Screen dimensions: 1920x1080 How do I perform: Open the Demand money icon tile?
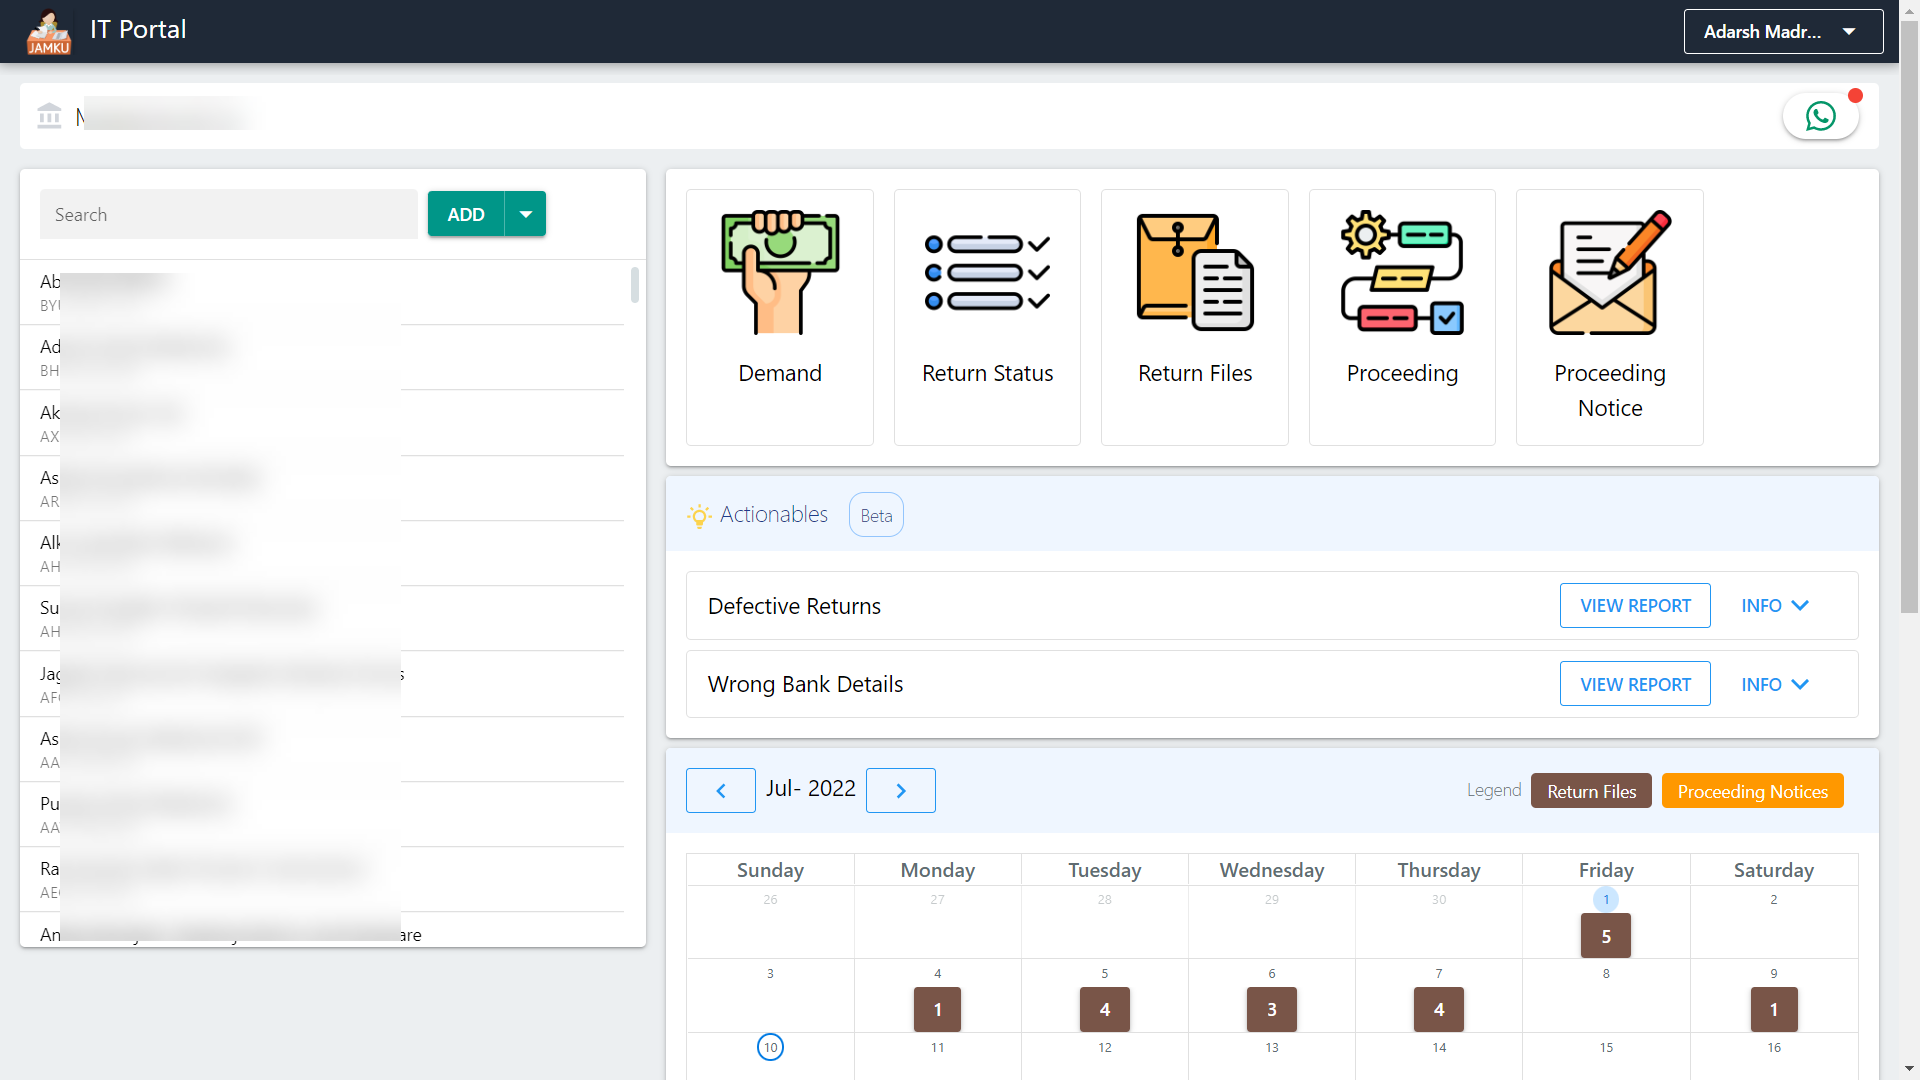tap(779, 273)
